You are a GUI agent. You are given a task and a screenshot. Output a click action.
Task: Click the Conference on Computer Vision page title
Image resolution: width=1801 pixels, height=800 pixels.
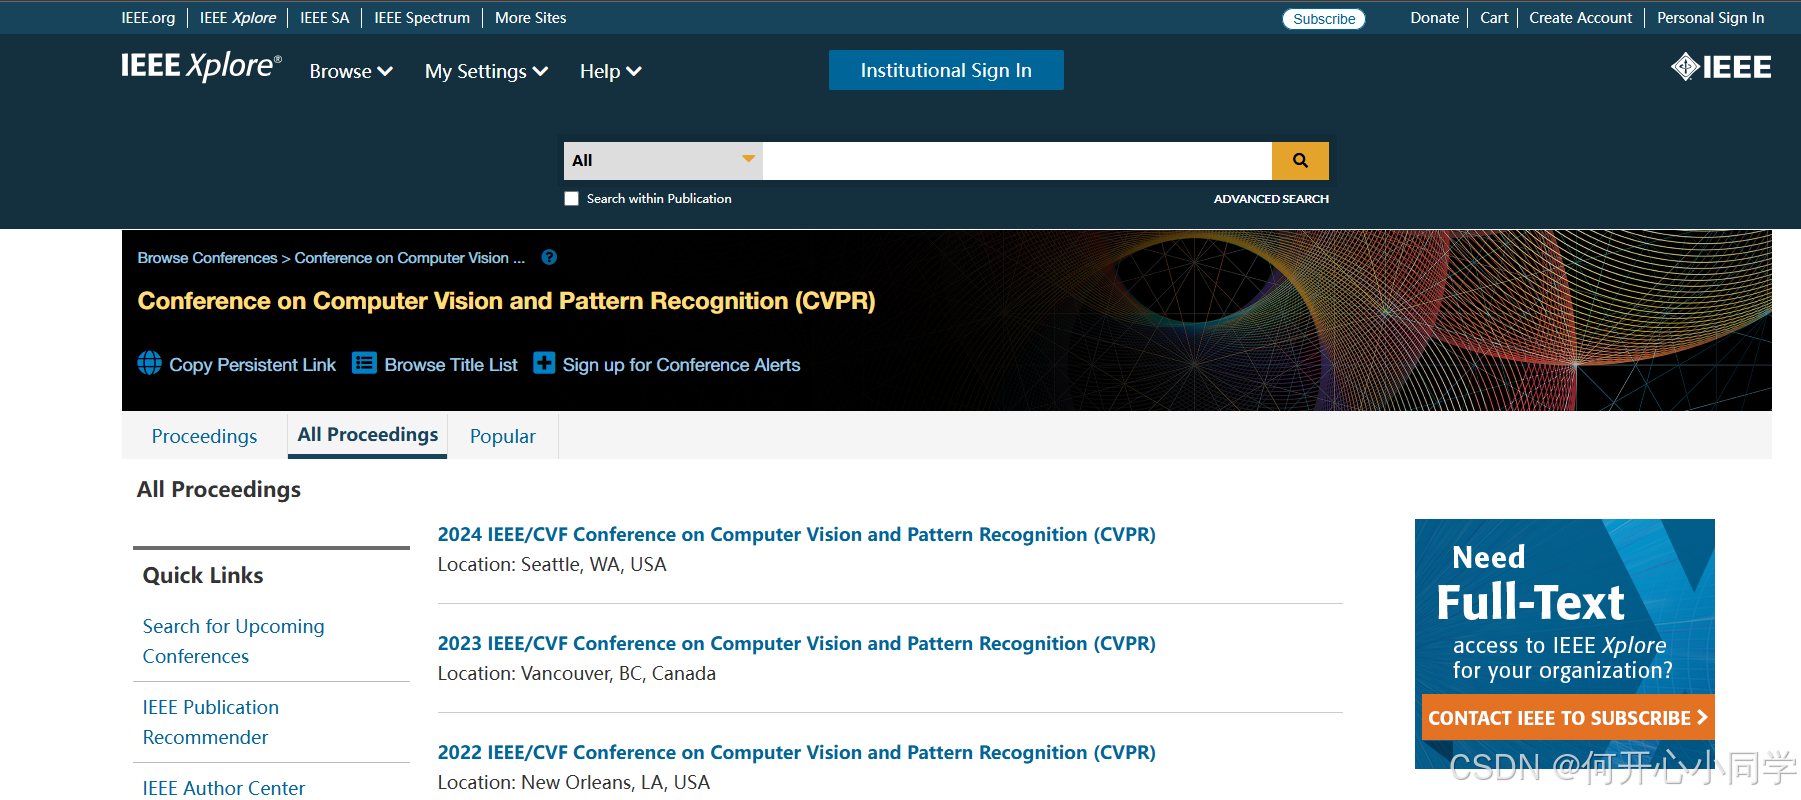pos(506,301)
